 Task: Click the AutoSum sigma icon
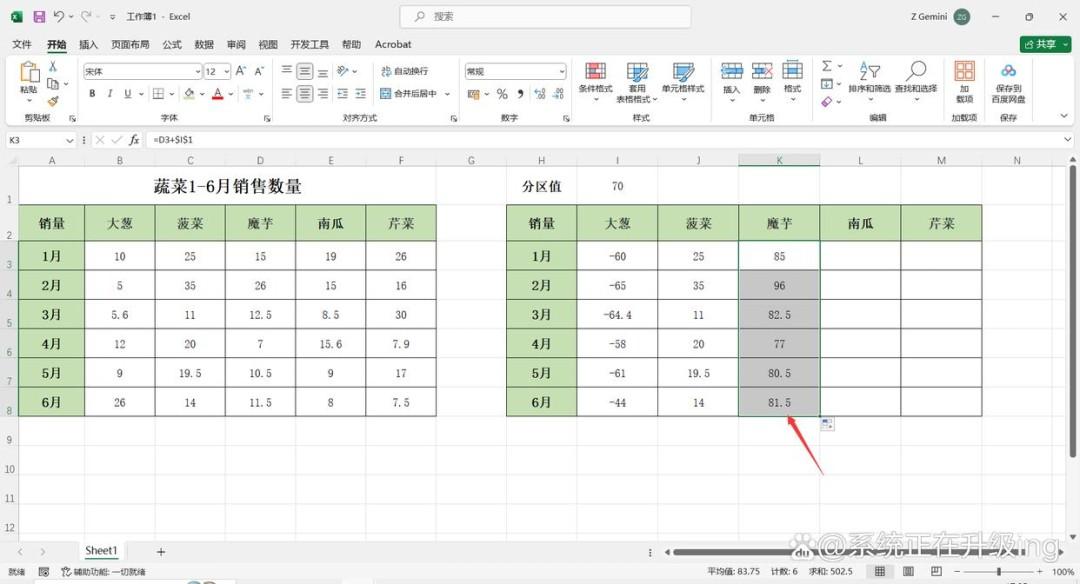pyautogui.click(x=827, y=66)
